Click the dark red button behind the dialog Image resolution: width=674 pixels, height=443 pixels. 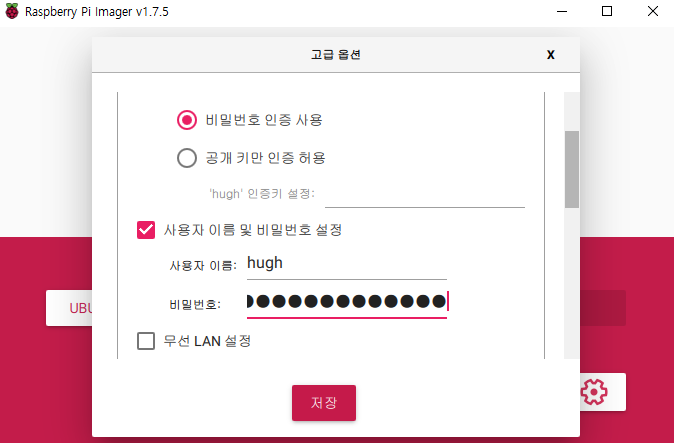click(603, 308)
